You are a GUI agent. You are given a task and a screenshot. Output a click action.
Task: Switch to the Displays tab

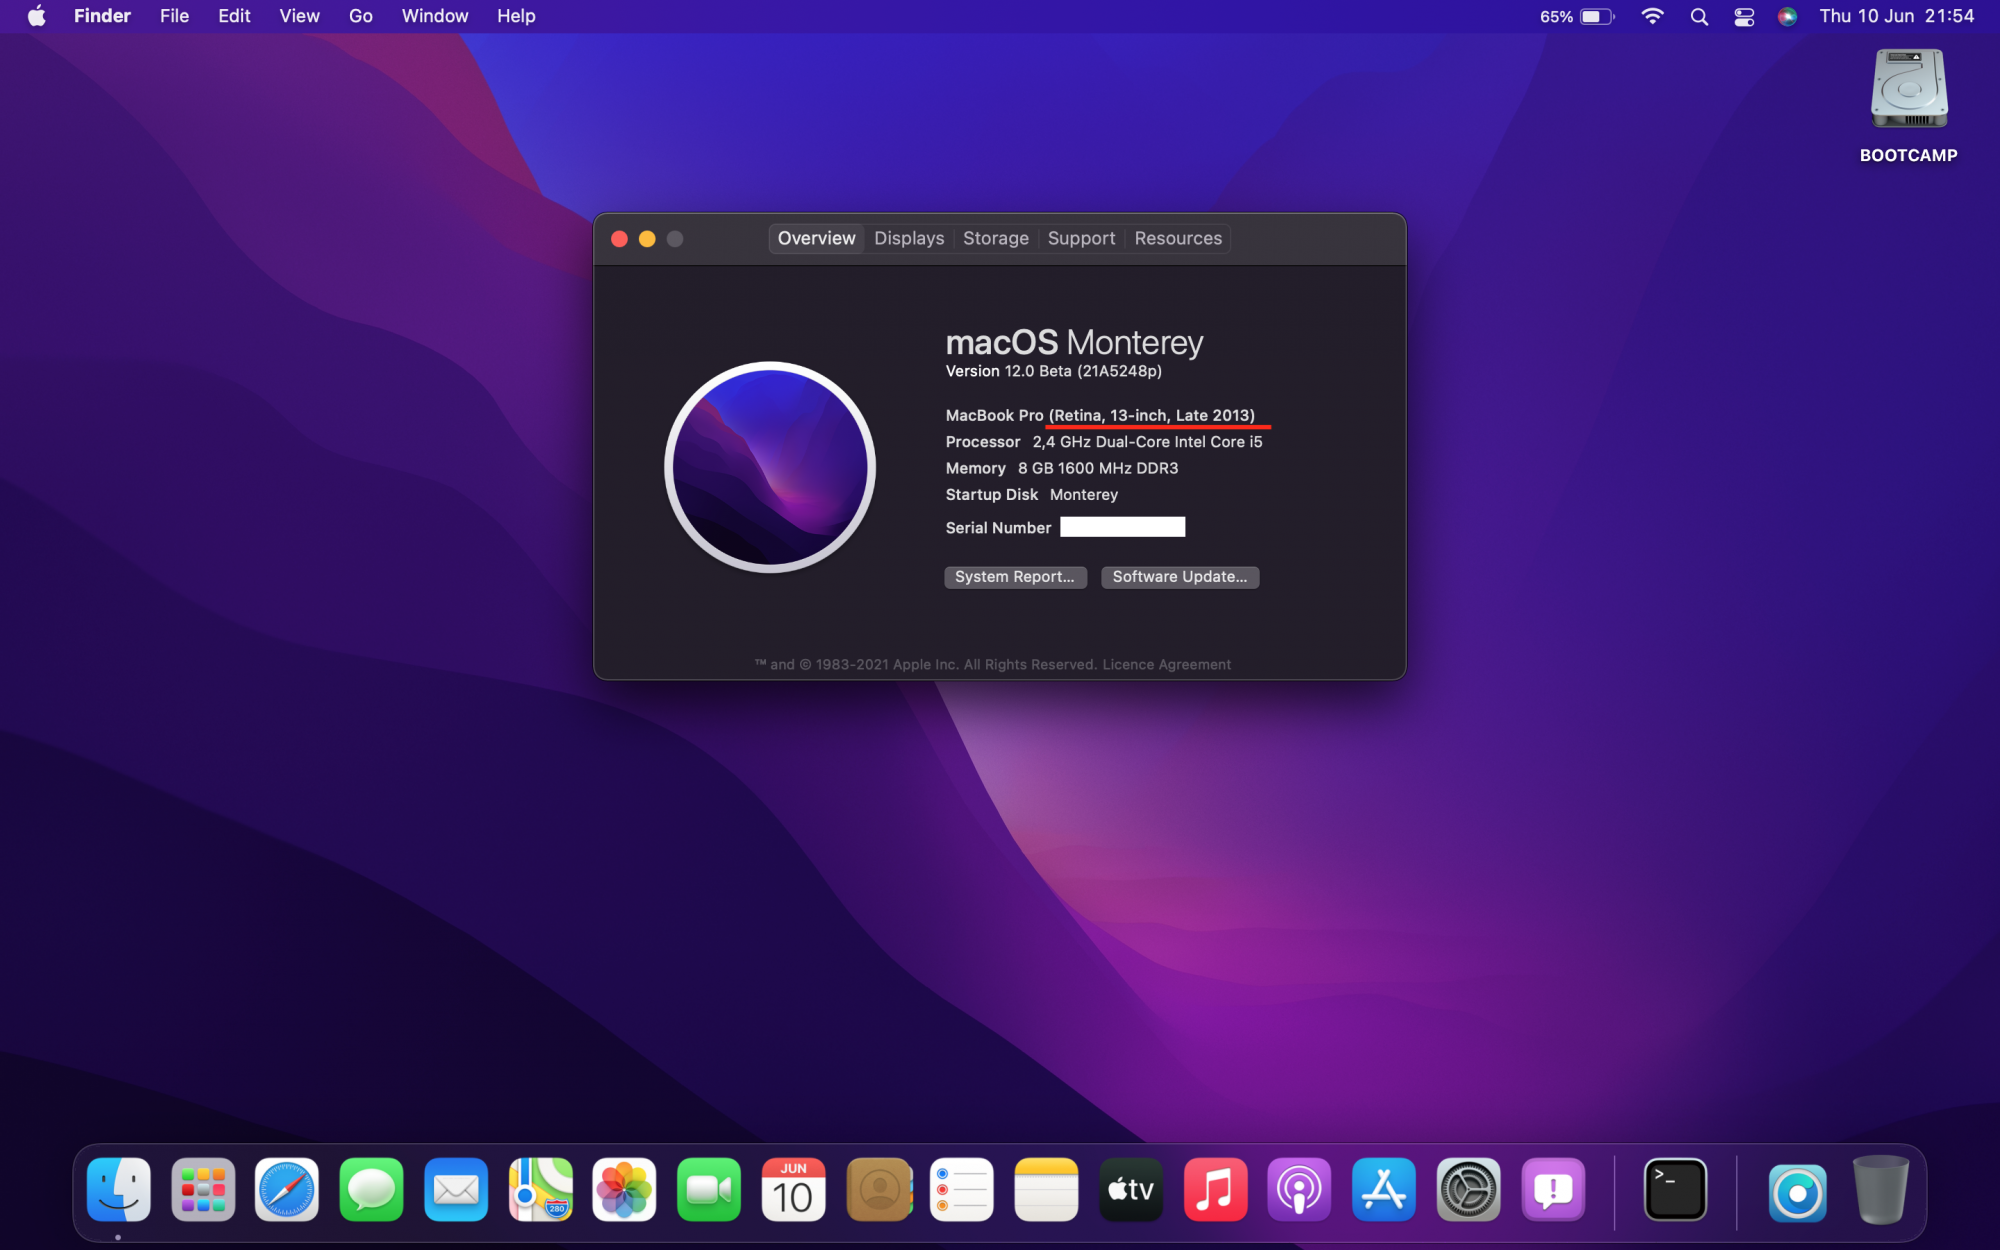coord(908,238)
